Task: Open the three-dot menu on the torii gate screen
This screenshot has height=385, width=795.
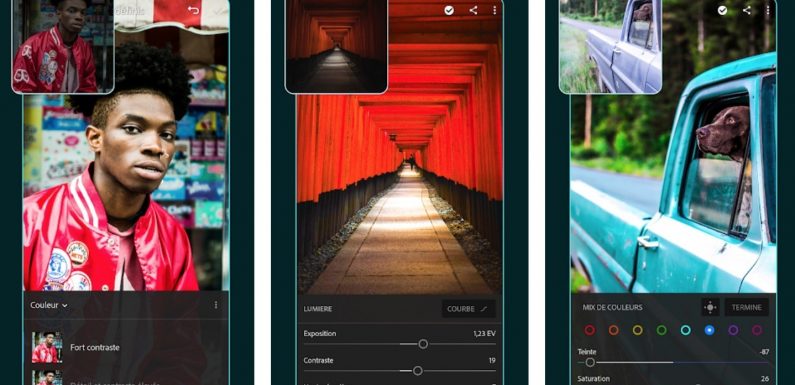Action: (x=495, y=10)
